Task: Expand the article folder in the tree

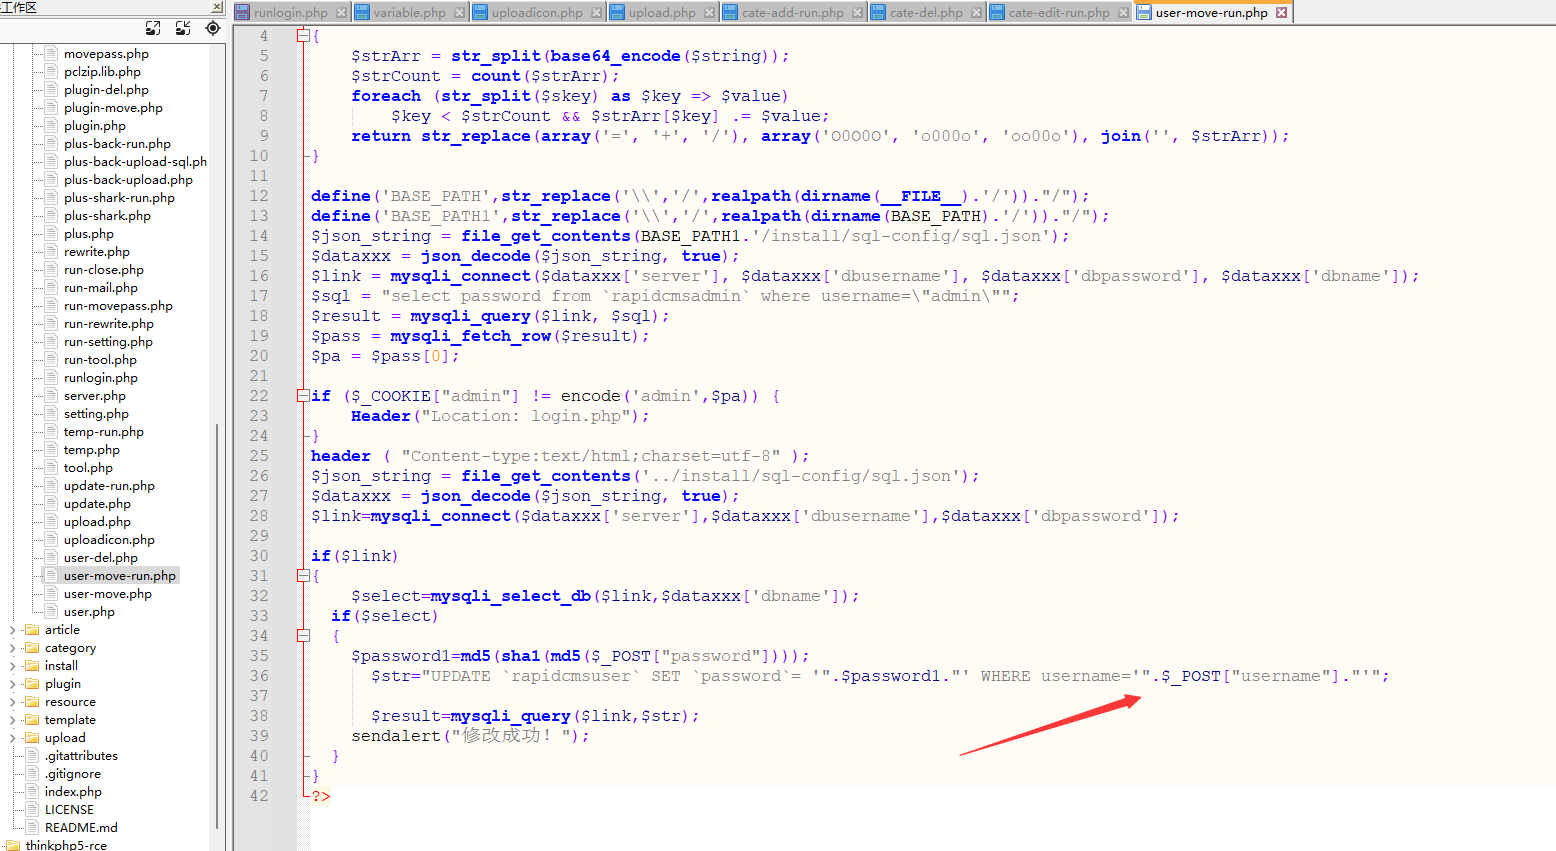Action: pyautogui.click(x=12, y=629)
